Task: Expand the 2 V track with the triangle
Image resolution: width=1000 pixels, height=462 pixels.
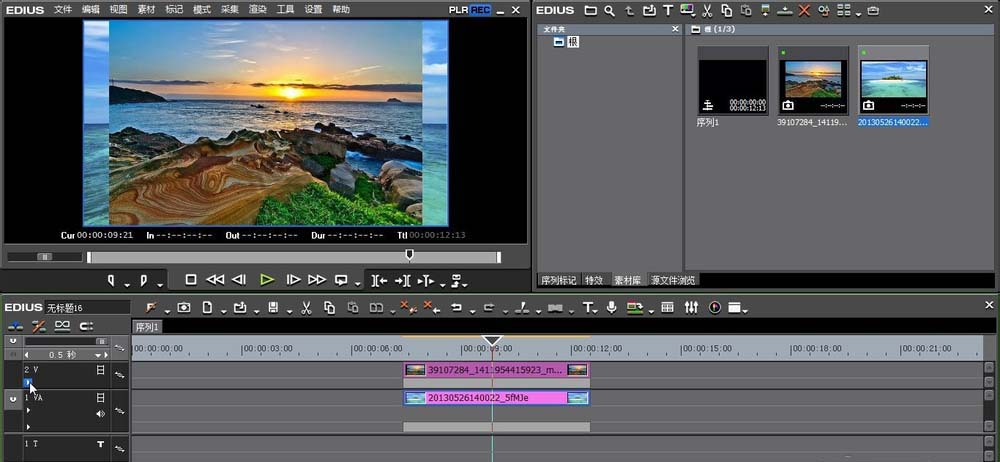Action: point(28,382)
